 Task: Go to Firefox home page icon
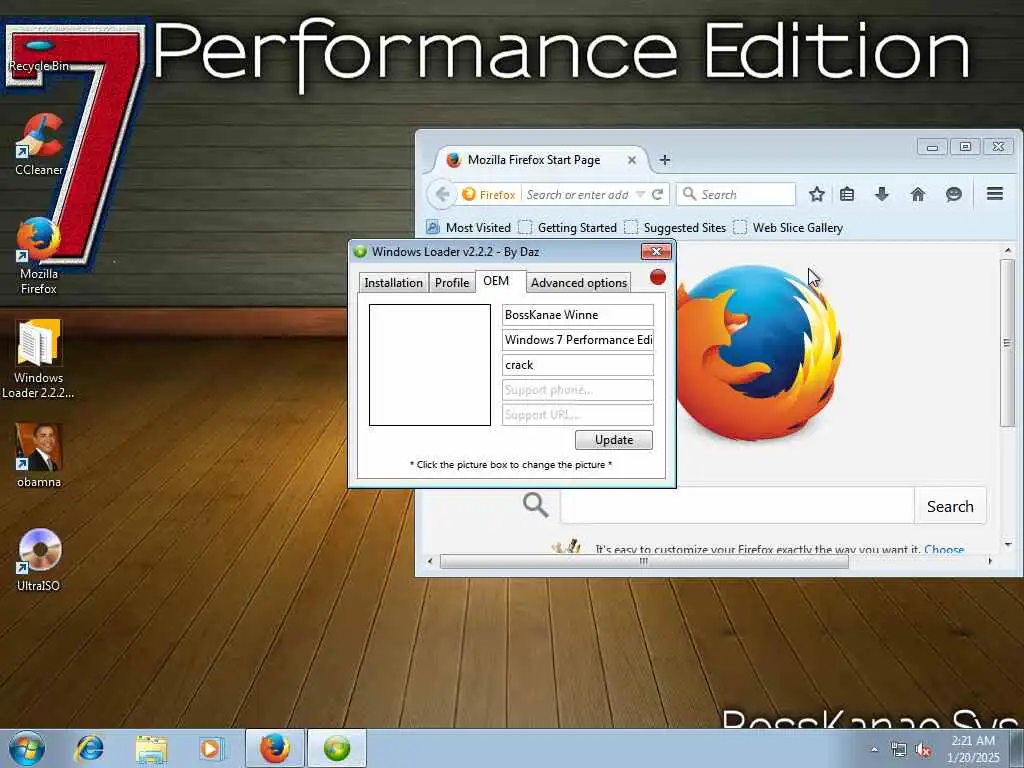coord(918,194)
